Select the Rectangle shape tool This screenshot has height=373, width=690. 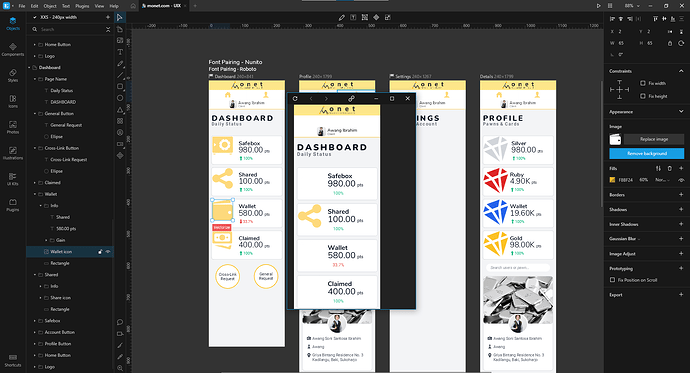pos(120,87)
